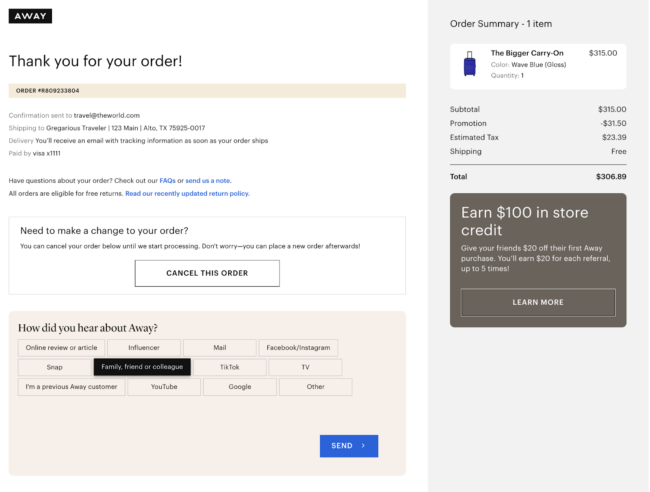Read our recently updated return policy
The height and width of the screenshot is (492, 650).
click(x=187, y=193)
